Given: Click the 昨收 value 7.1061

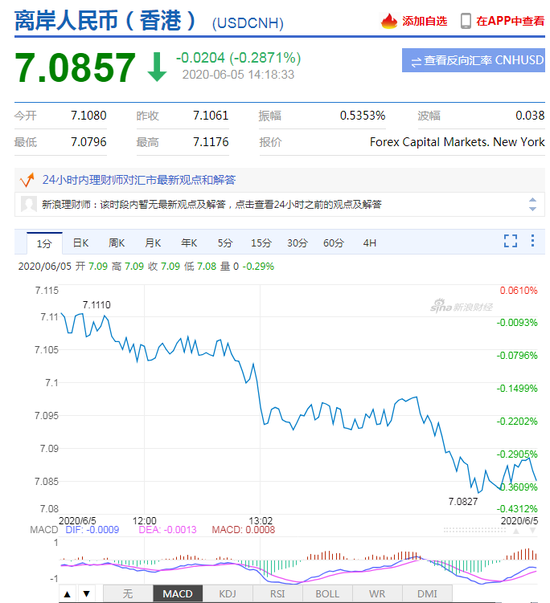Looking at the screenshot, I should [x=211, y=115].
